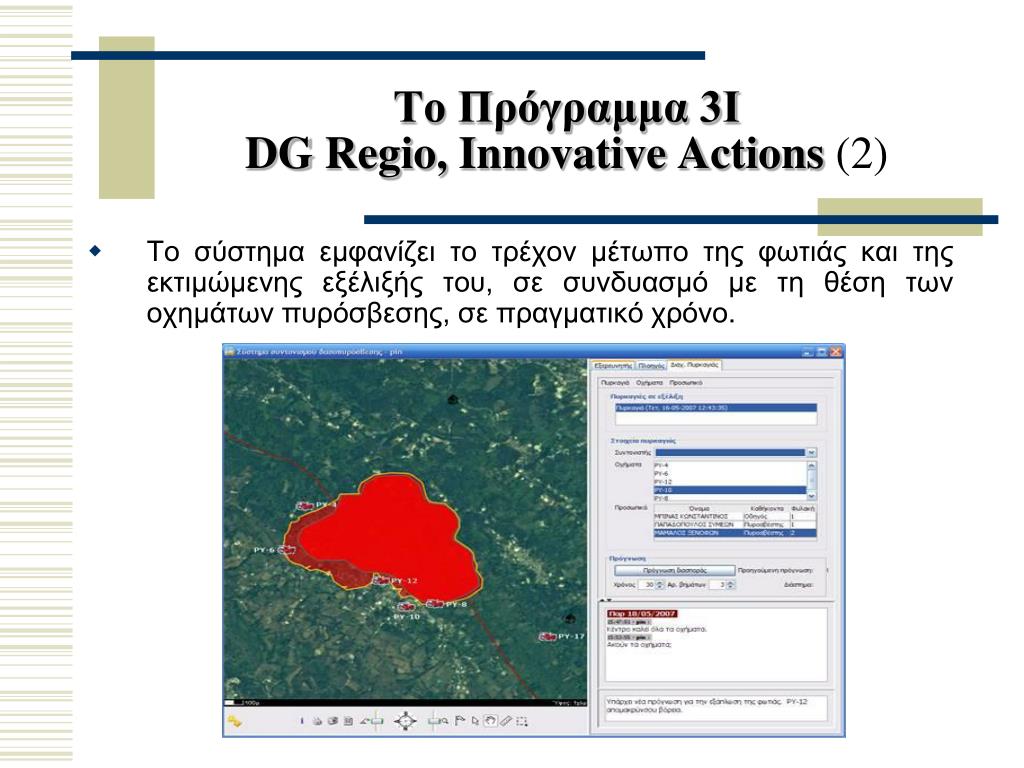Select the info tool in the map toolbar
Viewport: 1024px width, 768px height.
302,721
